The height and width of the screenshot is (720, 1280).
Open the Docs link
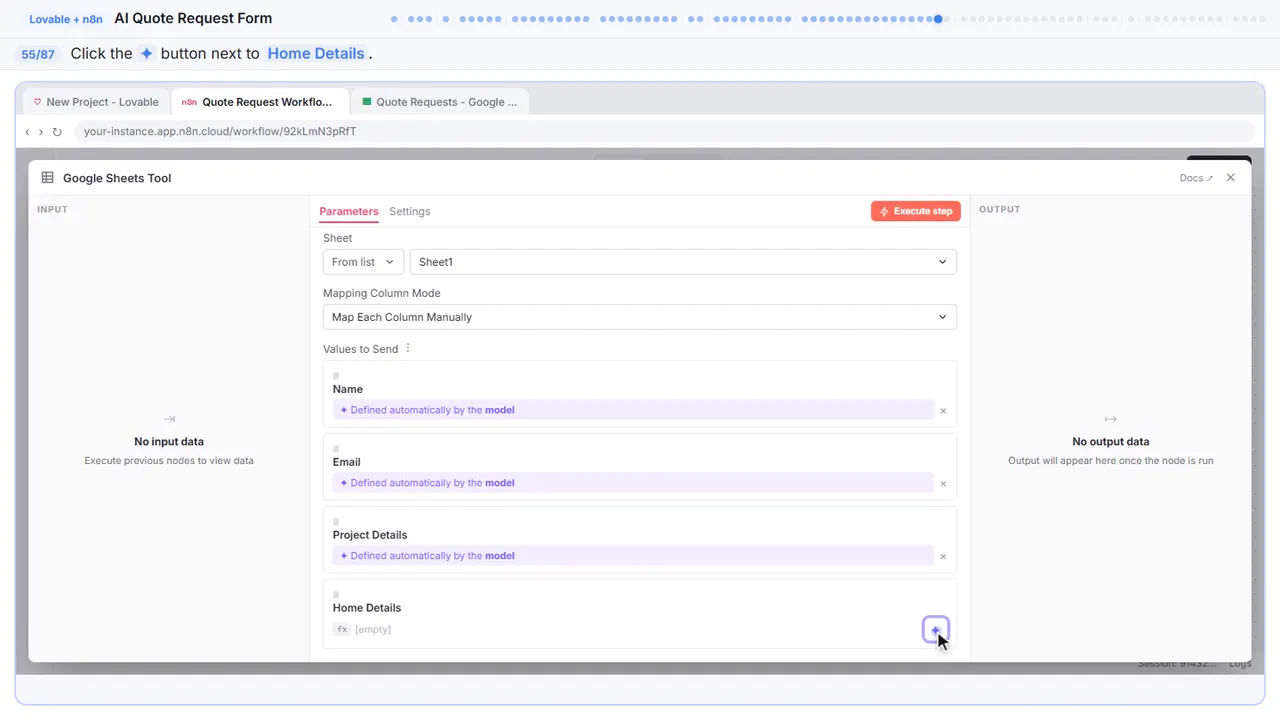coord(1196,178)
